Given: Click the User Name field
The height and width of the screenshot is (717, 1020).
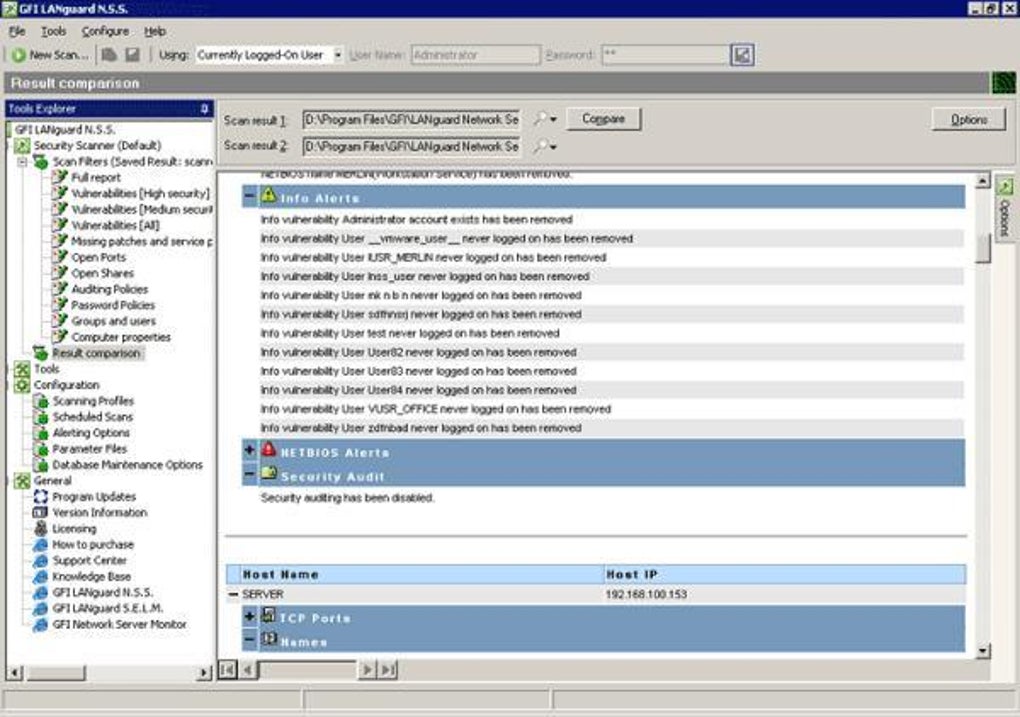Looking at the screenshot, I should (476, 55).
